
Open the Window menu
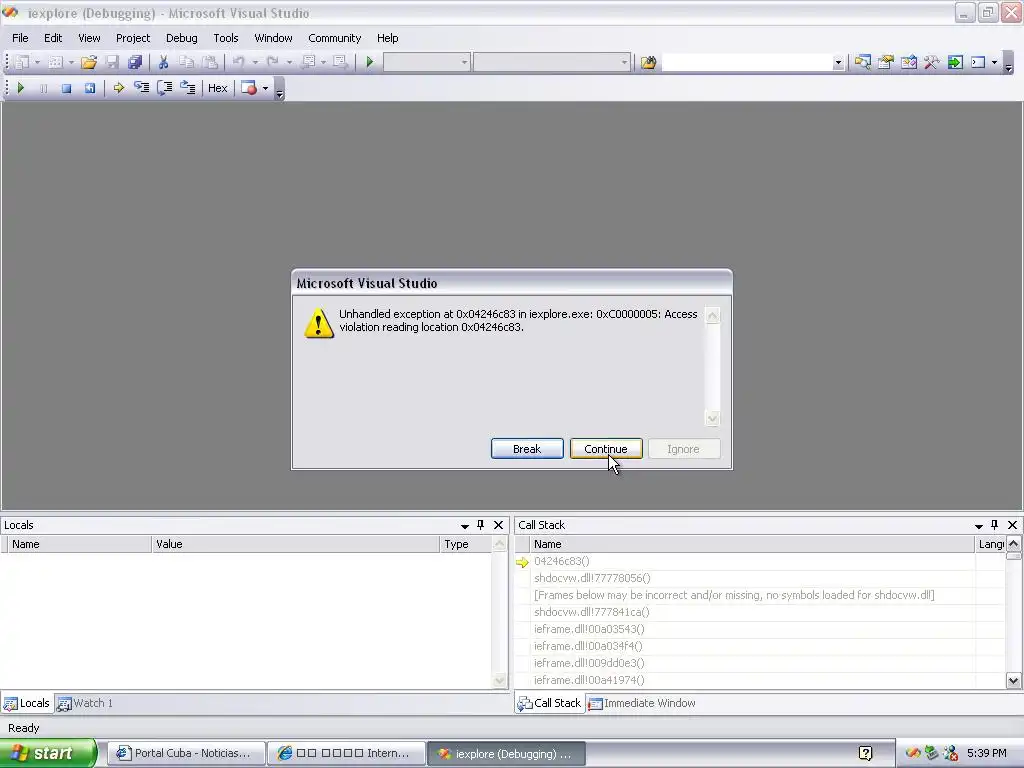pos(274,38)
